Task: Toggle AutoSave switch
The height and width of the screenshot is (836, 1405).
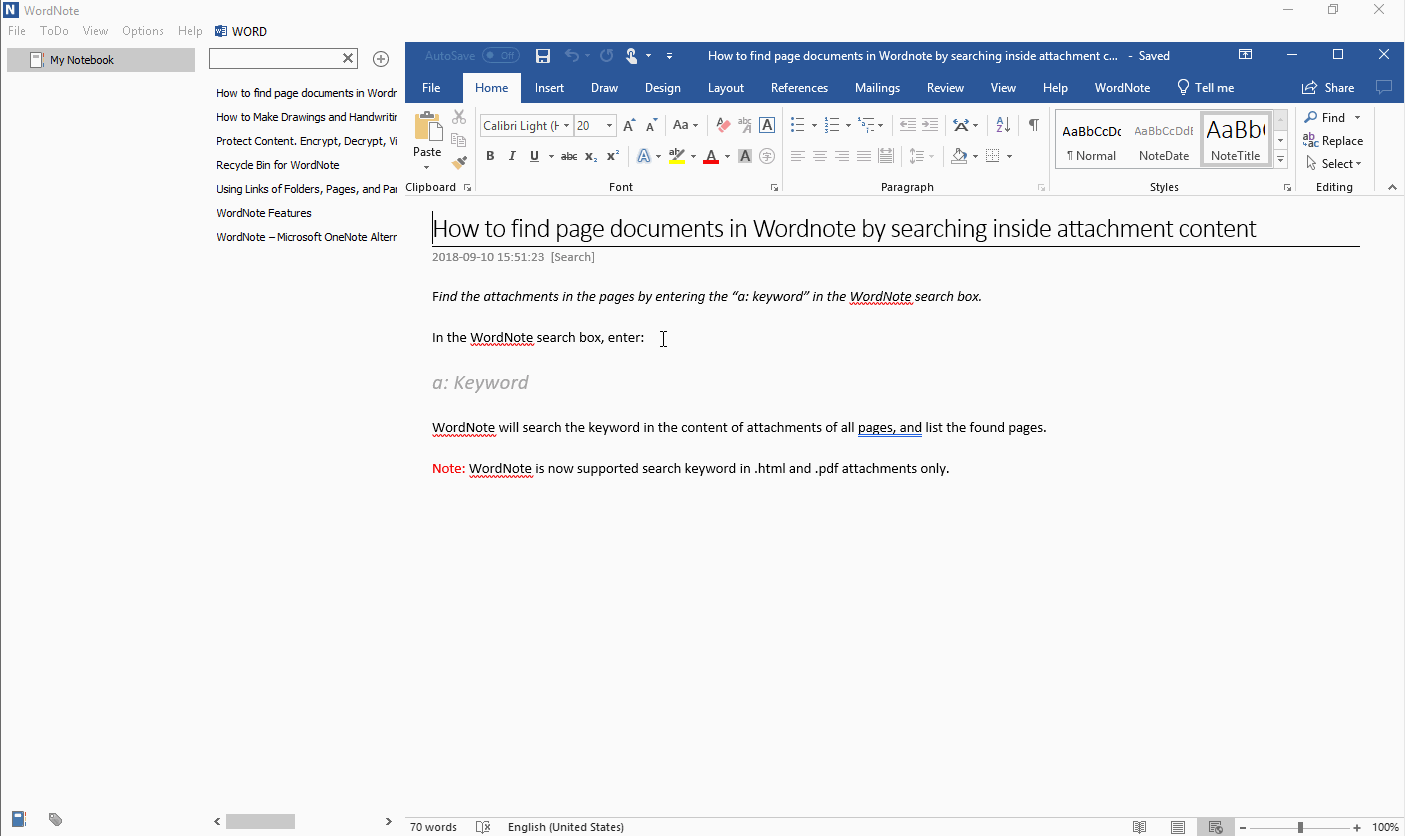Action: [500, 56]
